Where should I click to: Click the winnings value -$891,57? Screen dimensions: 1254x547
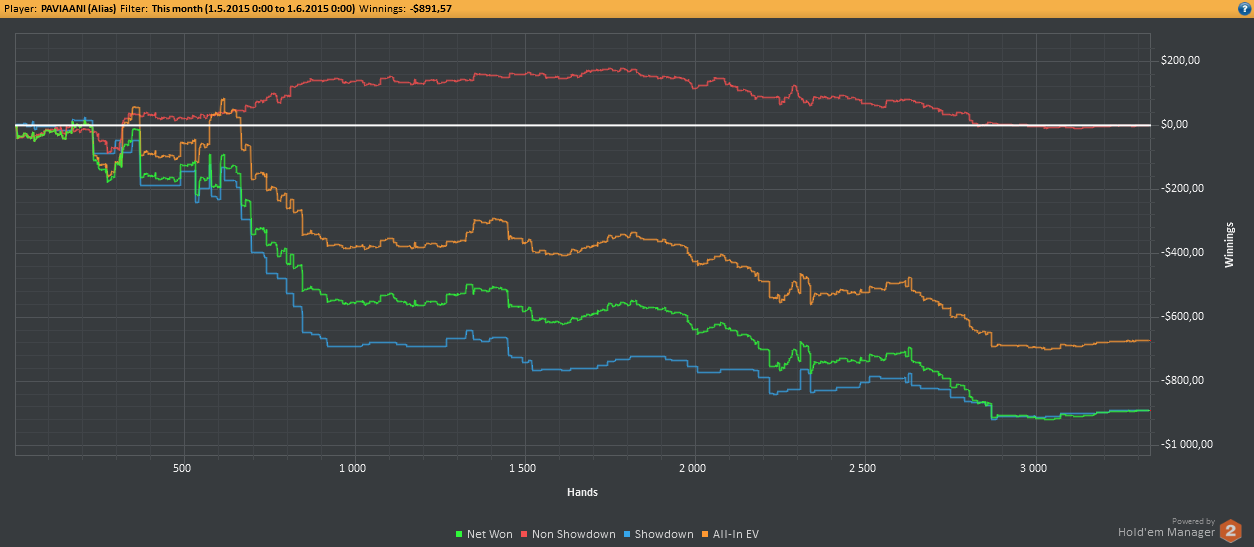click(x=430, y=7)
